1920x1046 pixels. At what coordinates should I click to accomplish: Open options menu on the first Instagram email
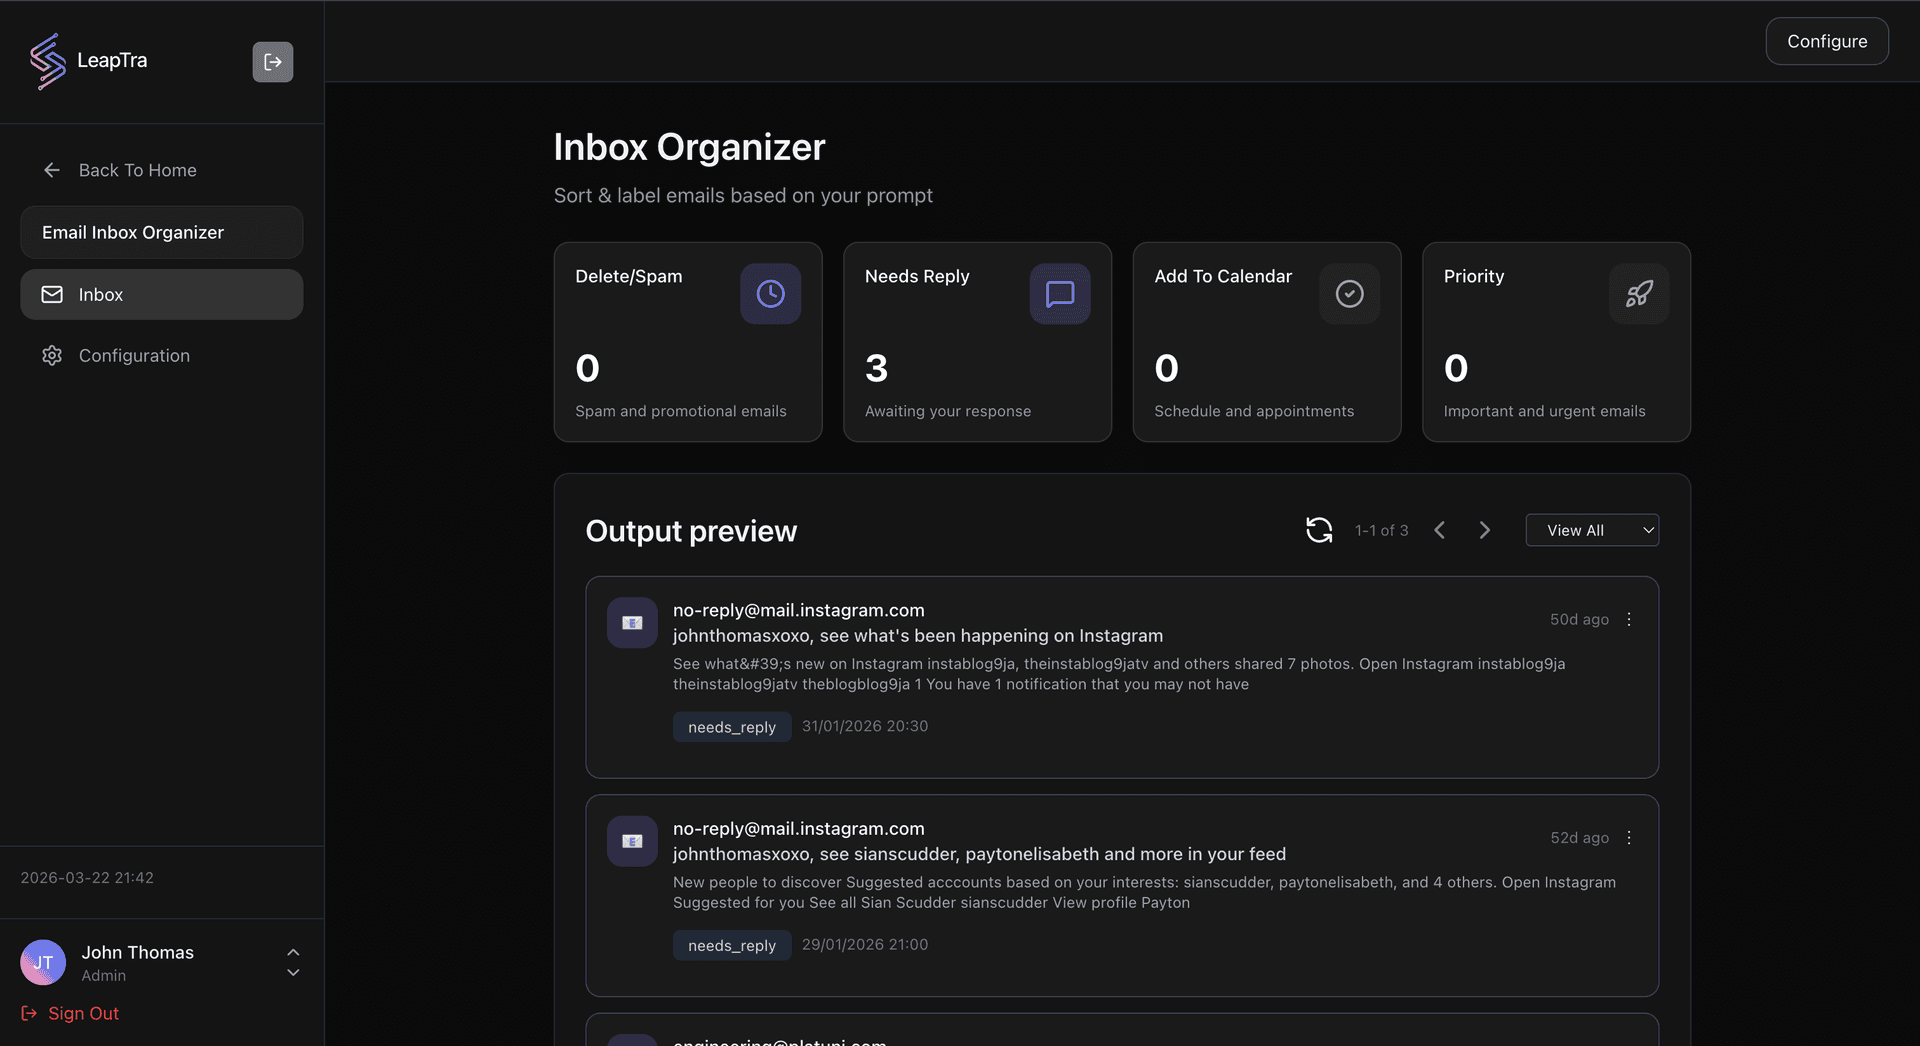coord(1628,618)
